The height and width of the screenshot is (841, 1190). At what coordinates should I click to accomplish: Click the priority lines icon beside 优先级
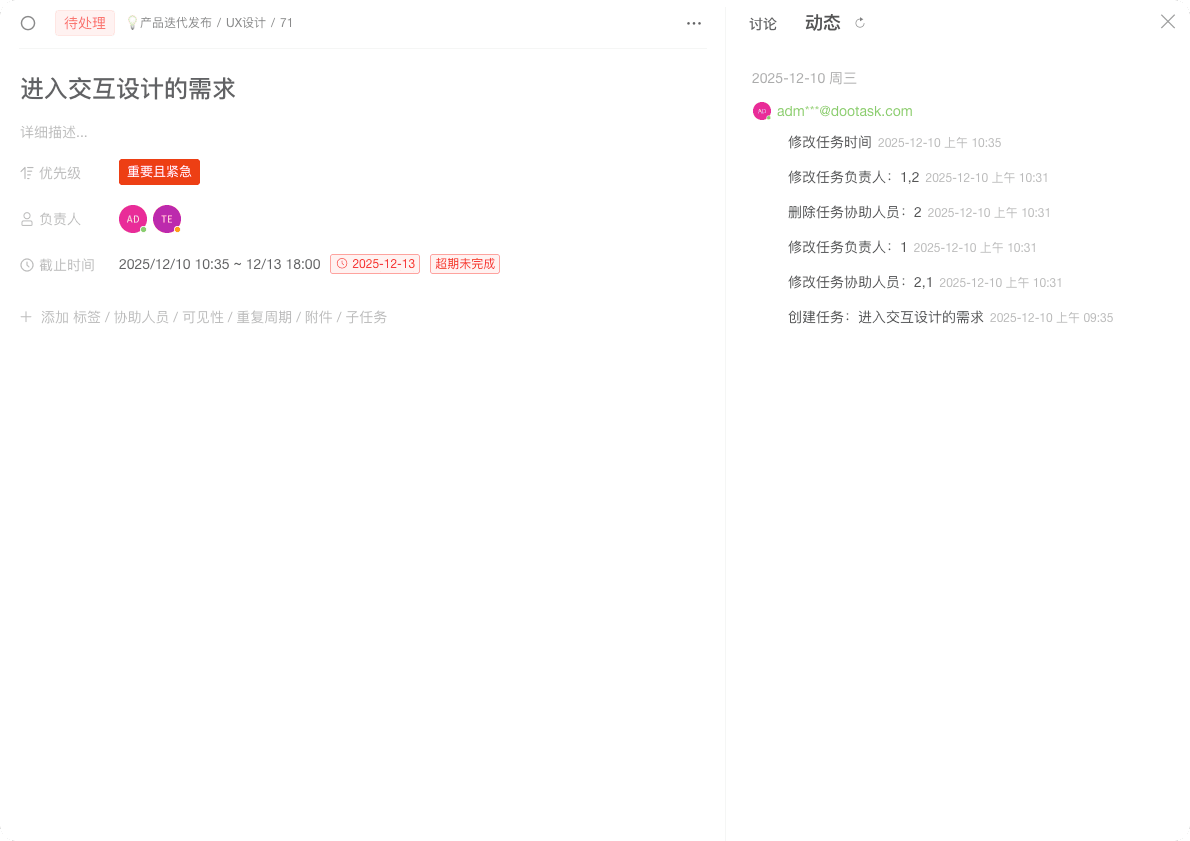coord(27,172)
